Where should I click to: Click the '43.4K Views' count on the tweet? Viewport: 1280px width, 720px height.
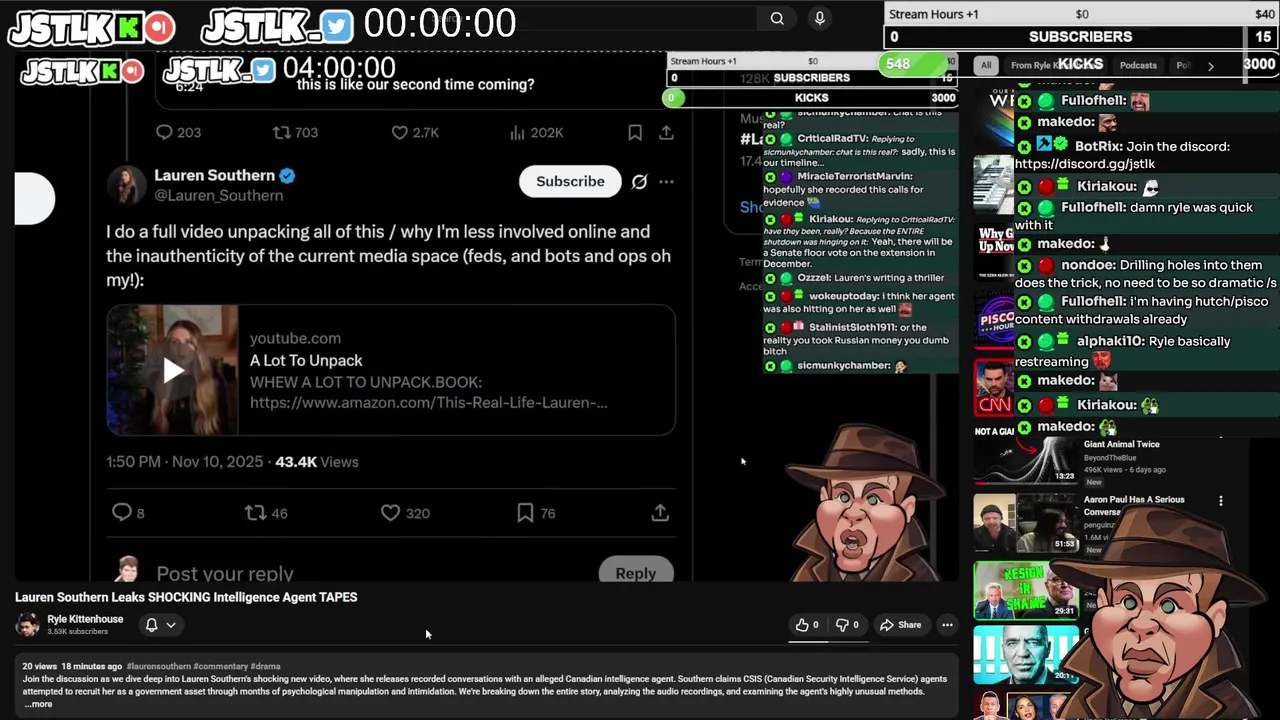[x=316, y=461]
